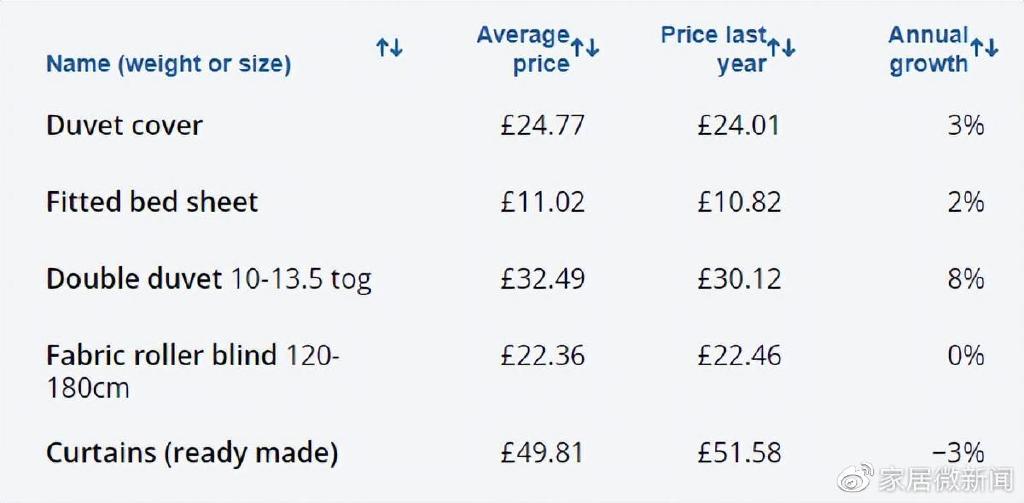Image resolution: width=1024 pixels, height=503 pixels.
Task: Select the Curtains (ready made) row
Action: click(192, 453)
